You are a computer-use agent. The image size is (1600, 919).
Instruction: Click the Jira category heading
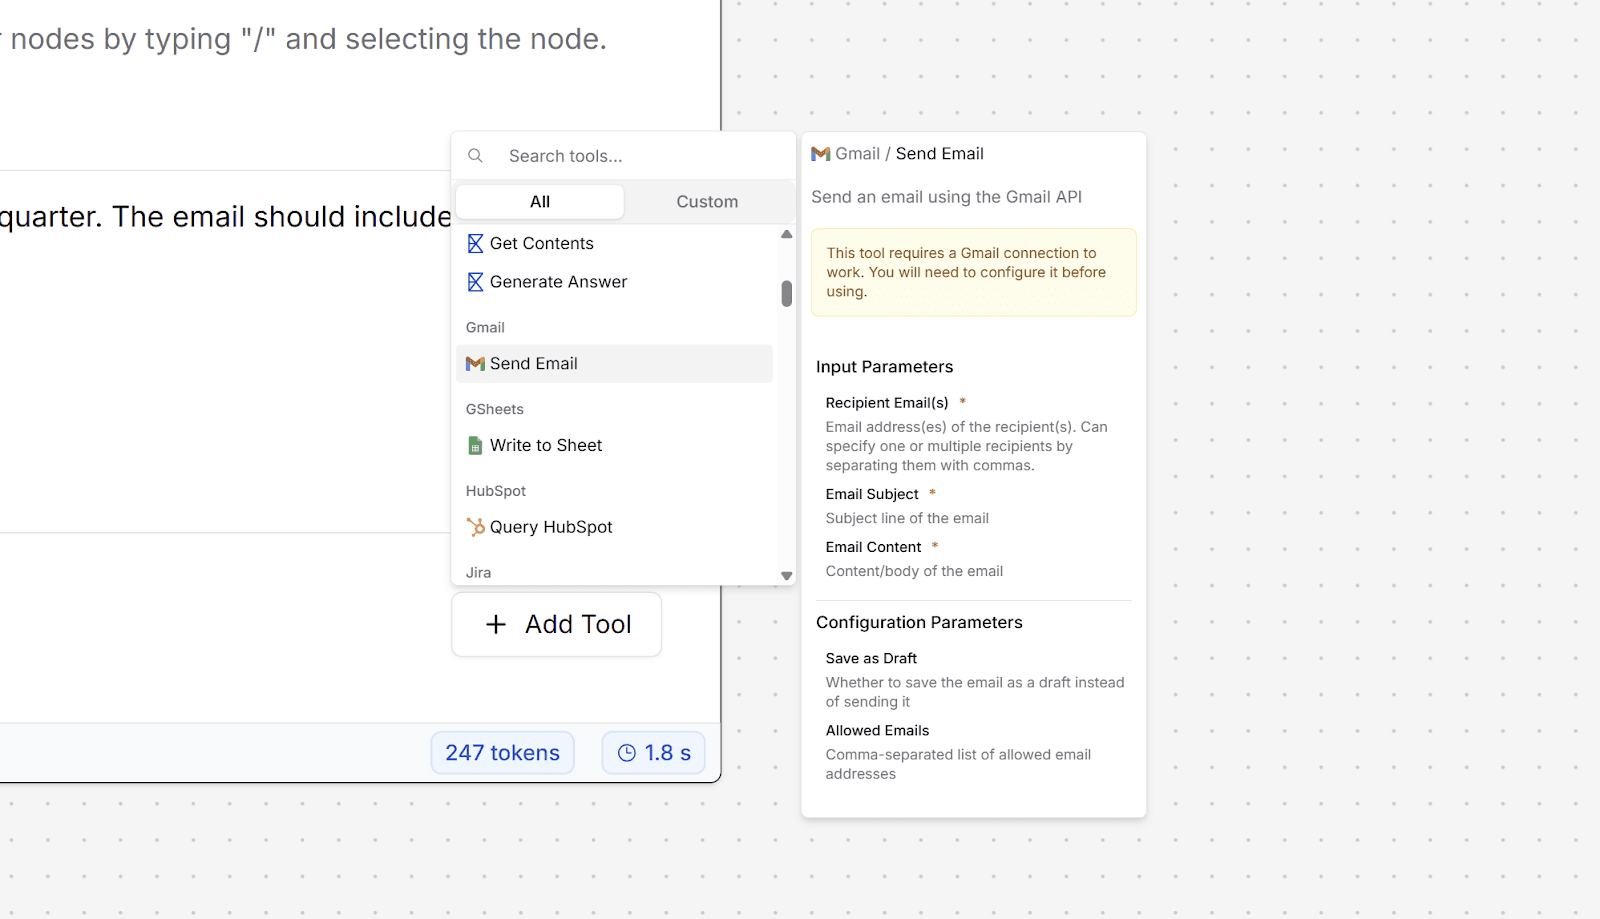(479, 573)
